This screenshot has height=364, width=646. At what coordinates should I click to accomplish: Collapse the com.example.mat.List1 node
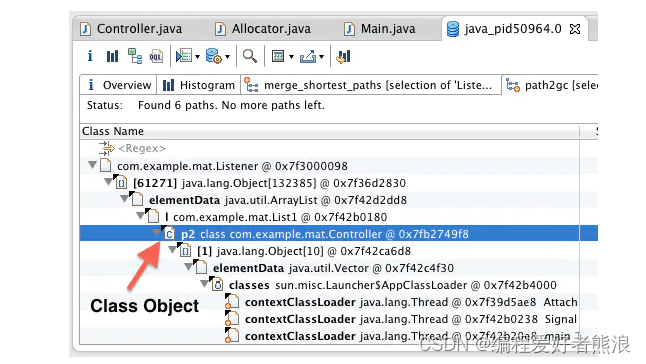(x=140, y=215)
